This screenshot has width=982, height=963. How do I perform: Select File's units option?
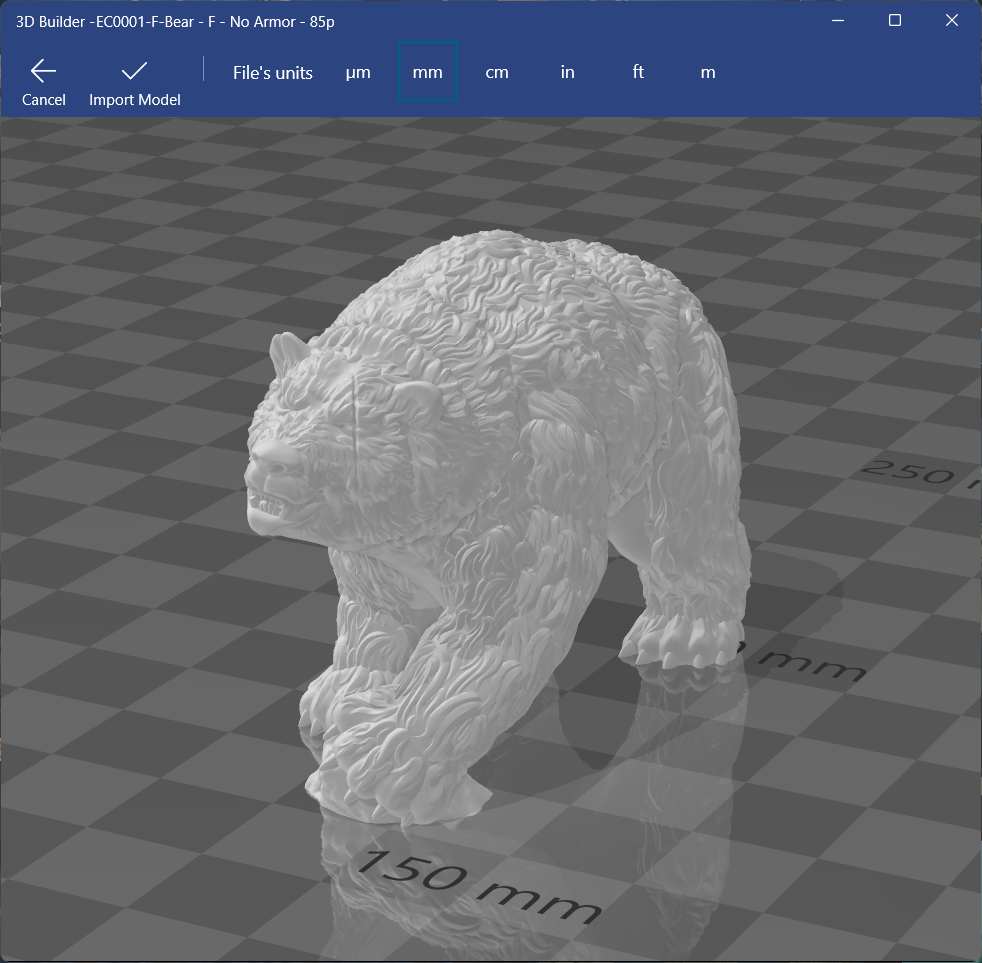click(x=272, y=73)
